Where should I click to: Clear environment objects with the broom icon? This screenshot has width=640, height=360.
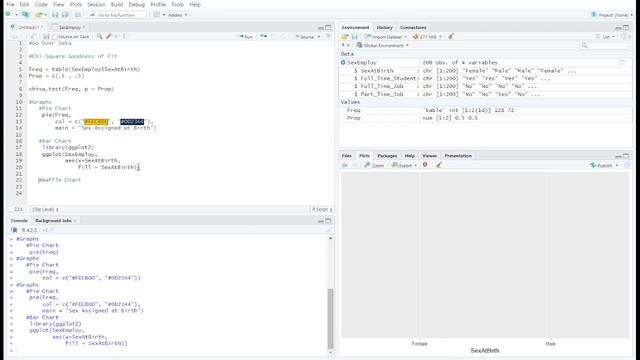[x=451, y=37]
